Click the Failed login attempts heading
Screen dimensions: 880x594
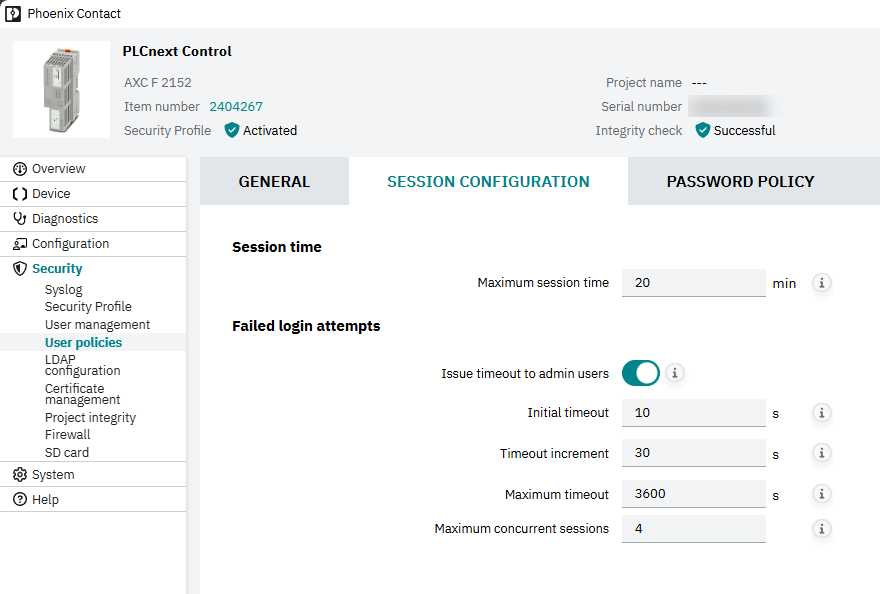(306, 326)
